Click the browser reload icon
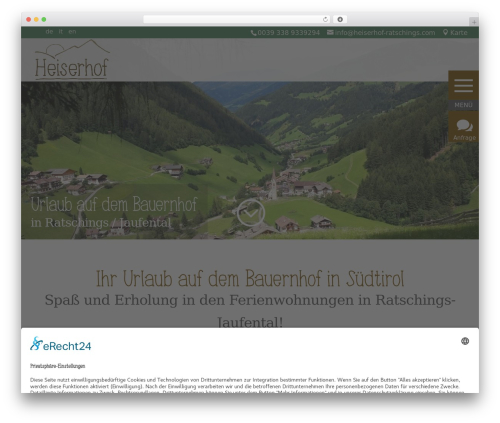The image size is (500, 423). (x=325, y=20)
